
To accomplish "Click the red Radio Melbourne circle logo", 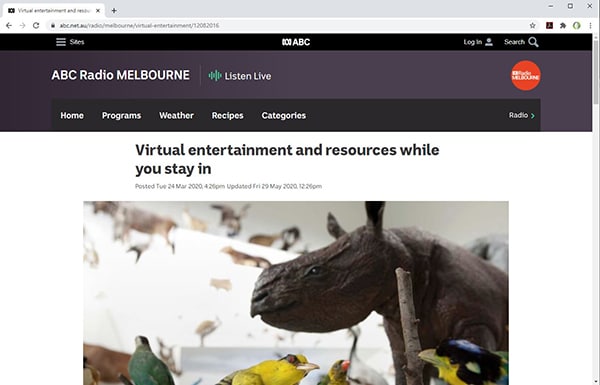I will coord(526,75).
